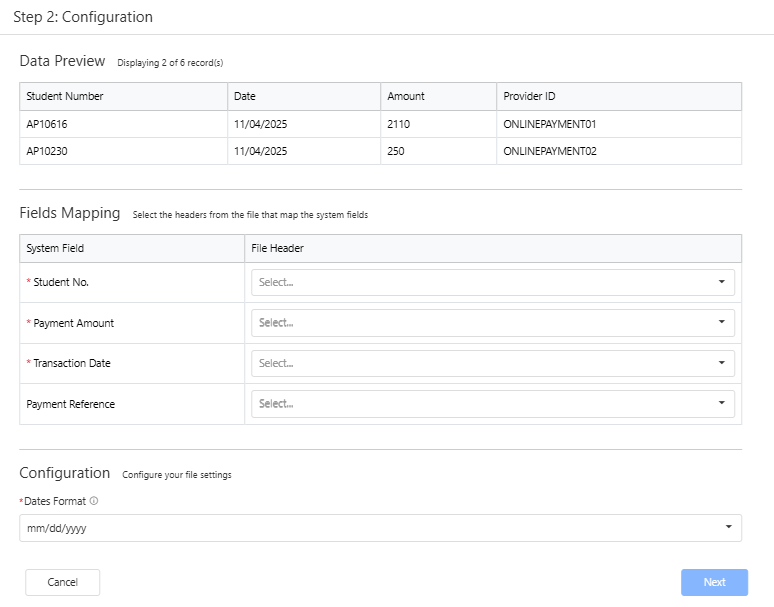The height and width of the screenshot is (607, 774).
Task: Click the Dates Format info icon
Action: [x=94, y=501]
